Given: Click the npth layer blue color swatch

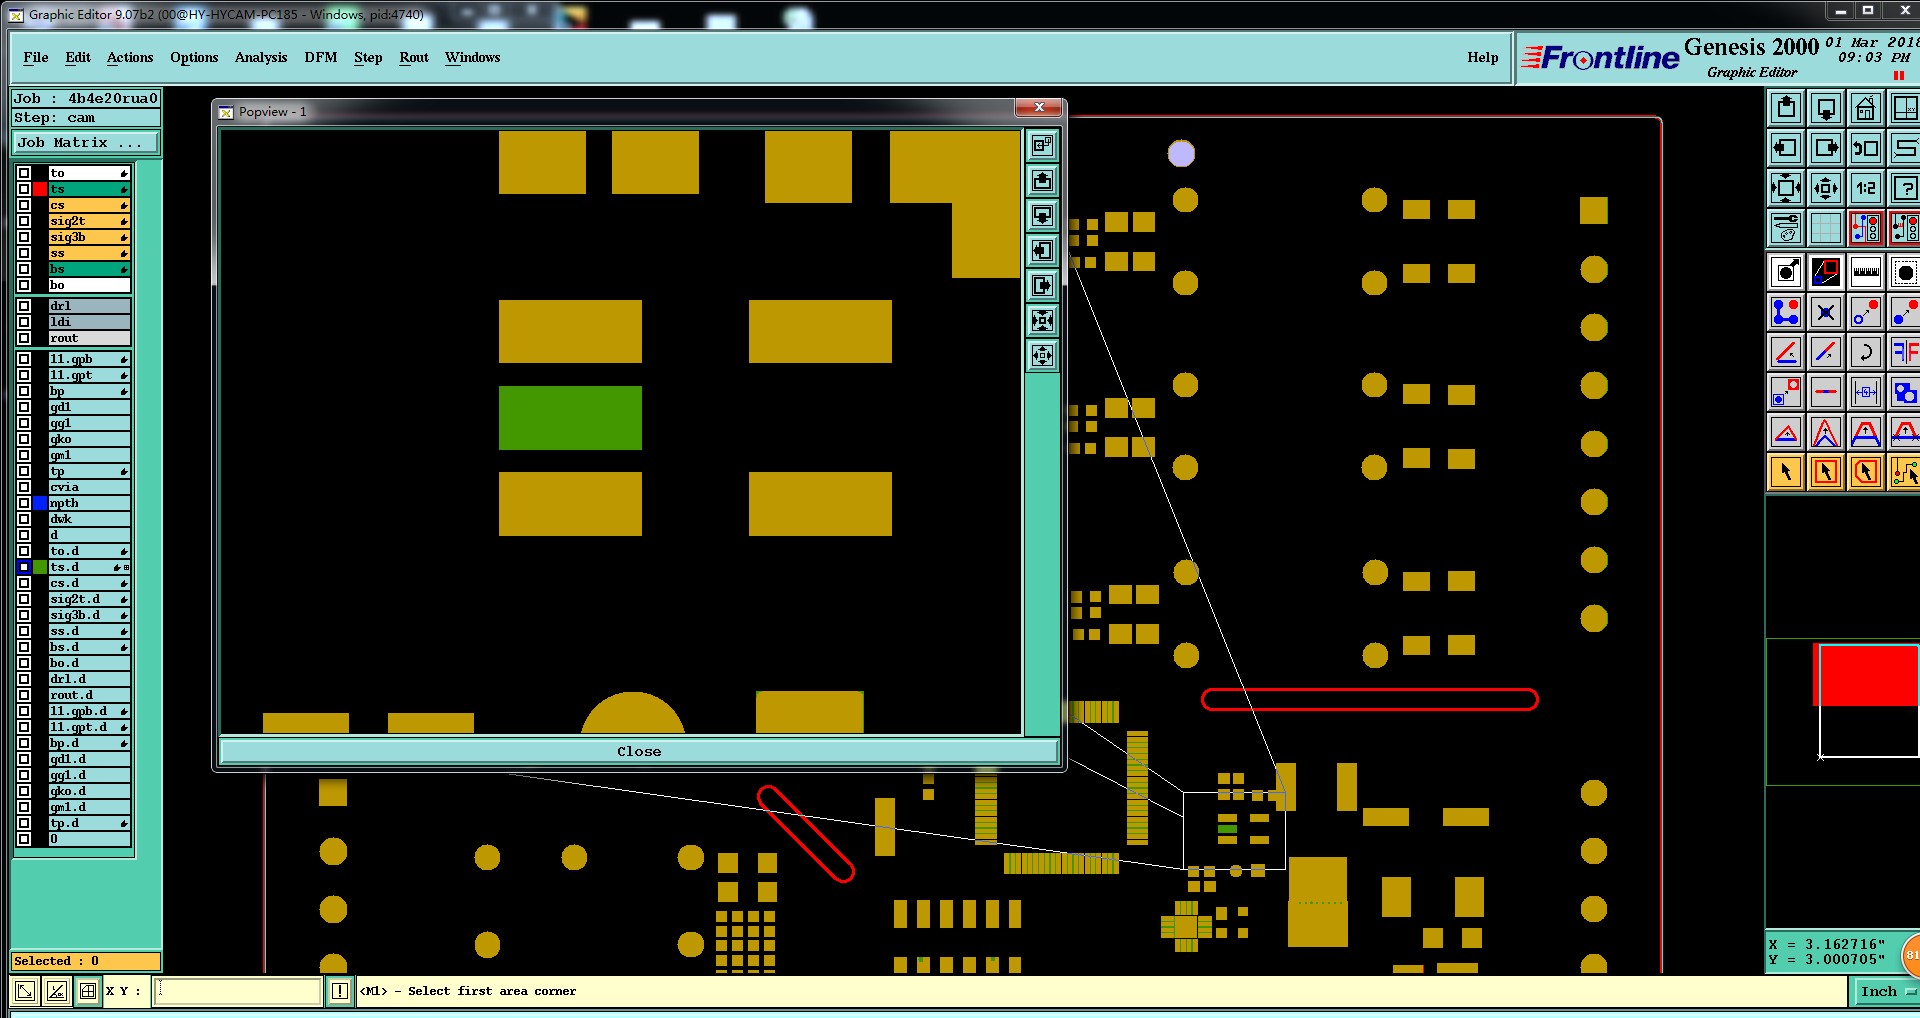Looking at the screenshot, I should (x=40, y=503).
